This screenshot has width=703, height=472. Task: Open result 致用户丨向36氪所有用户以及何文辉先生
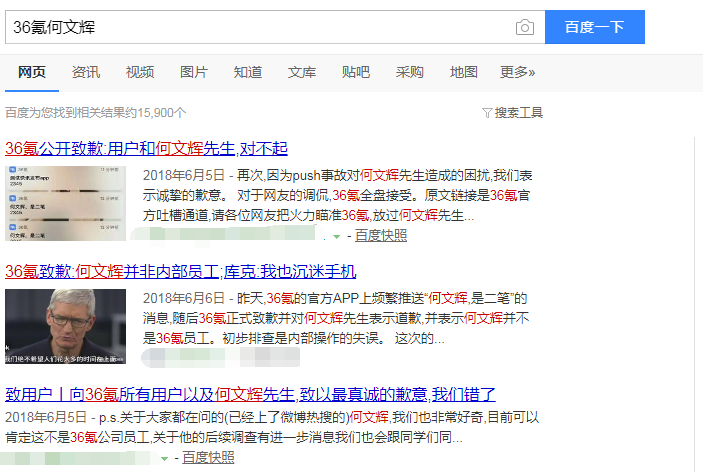coord(250,394)
